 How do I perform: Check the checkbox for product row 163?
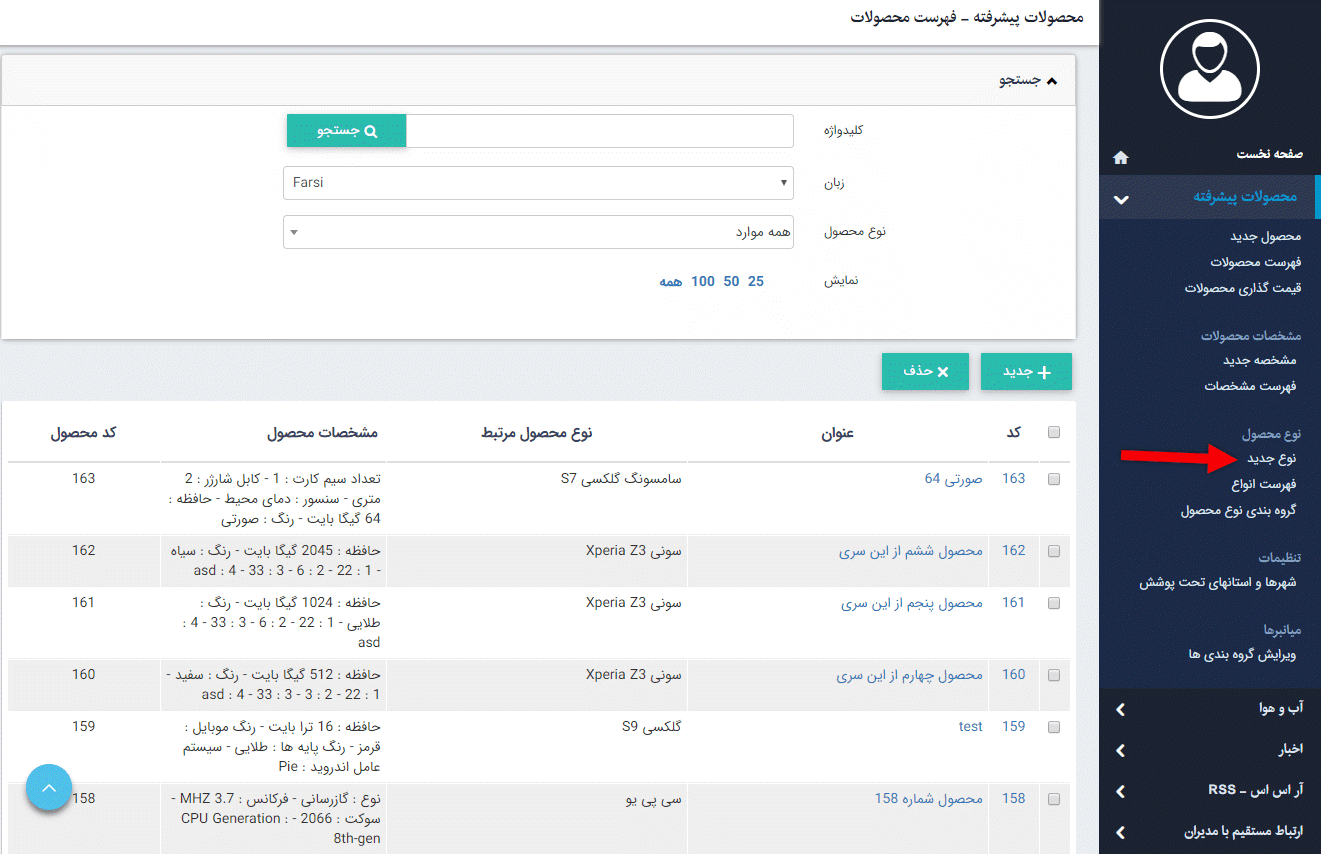point(1053,478)
